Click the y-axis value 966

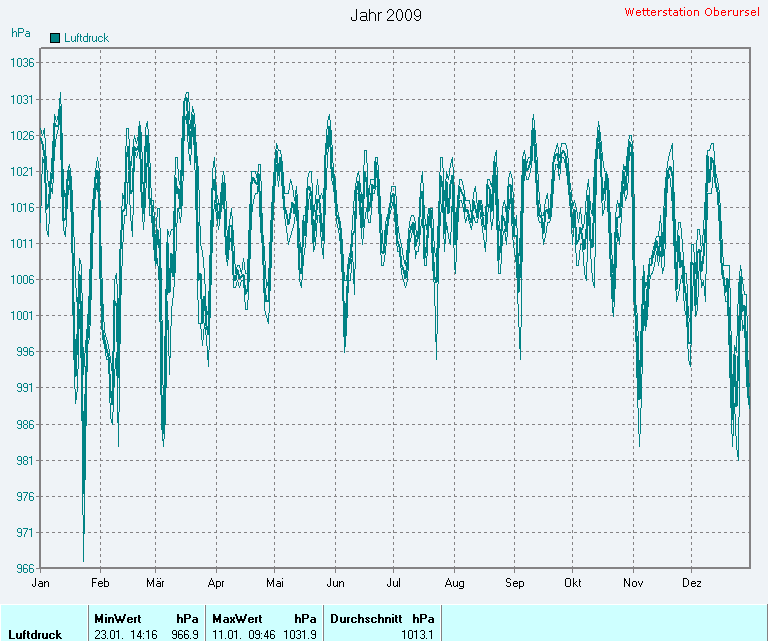coord(25,569)
